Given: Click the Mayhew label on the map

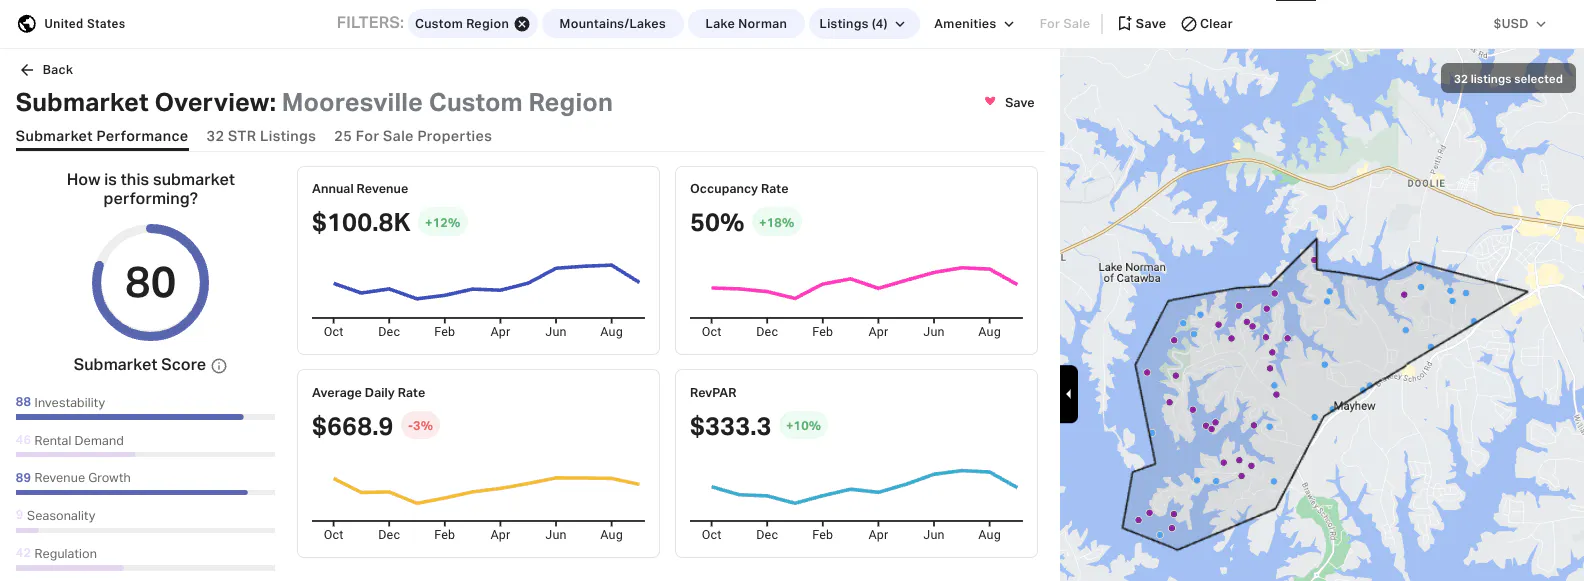Looking at the screenshot, I should pos(1355,406).
